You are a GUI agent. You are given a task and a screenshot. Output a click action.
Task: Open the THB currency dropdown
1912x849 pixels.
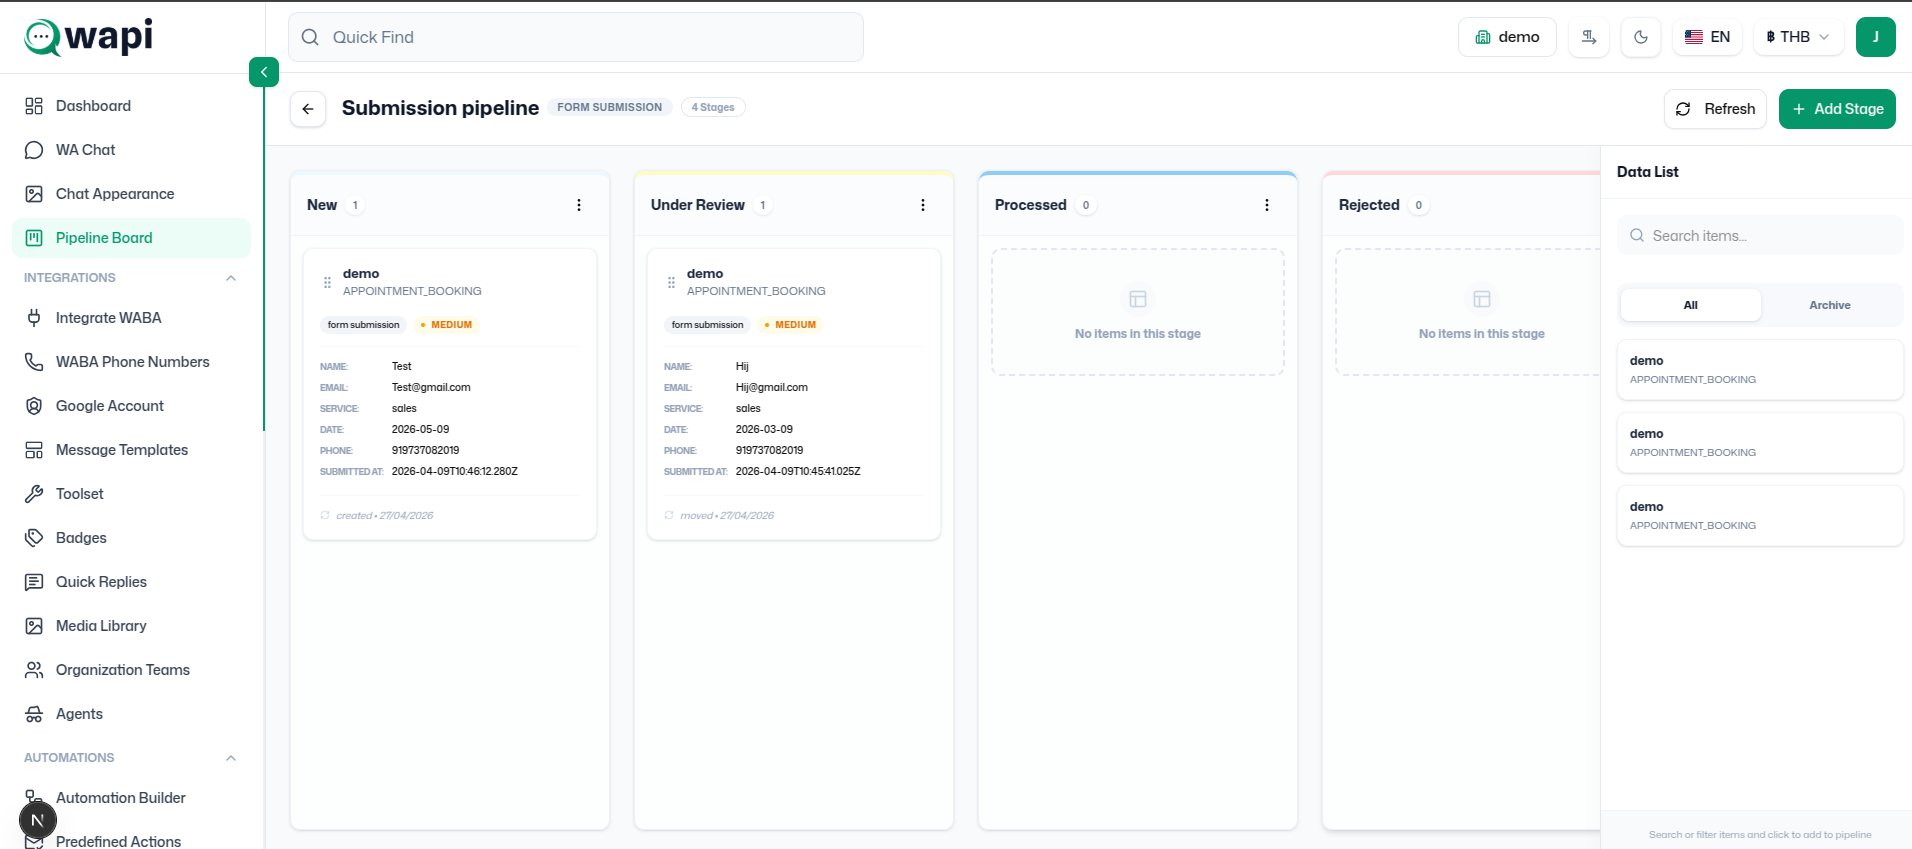(1798, 37)
